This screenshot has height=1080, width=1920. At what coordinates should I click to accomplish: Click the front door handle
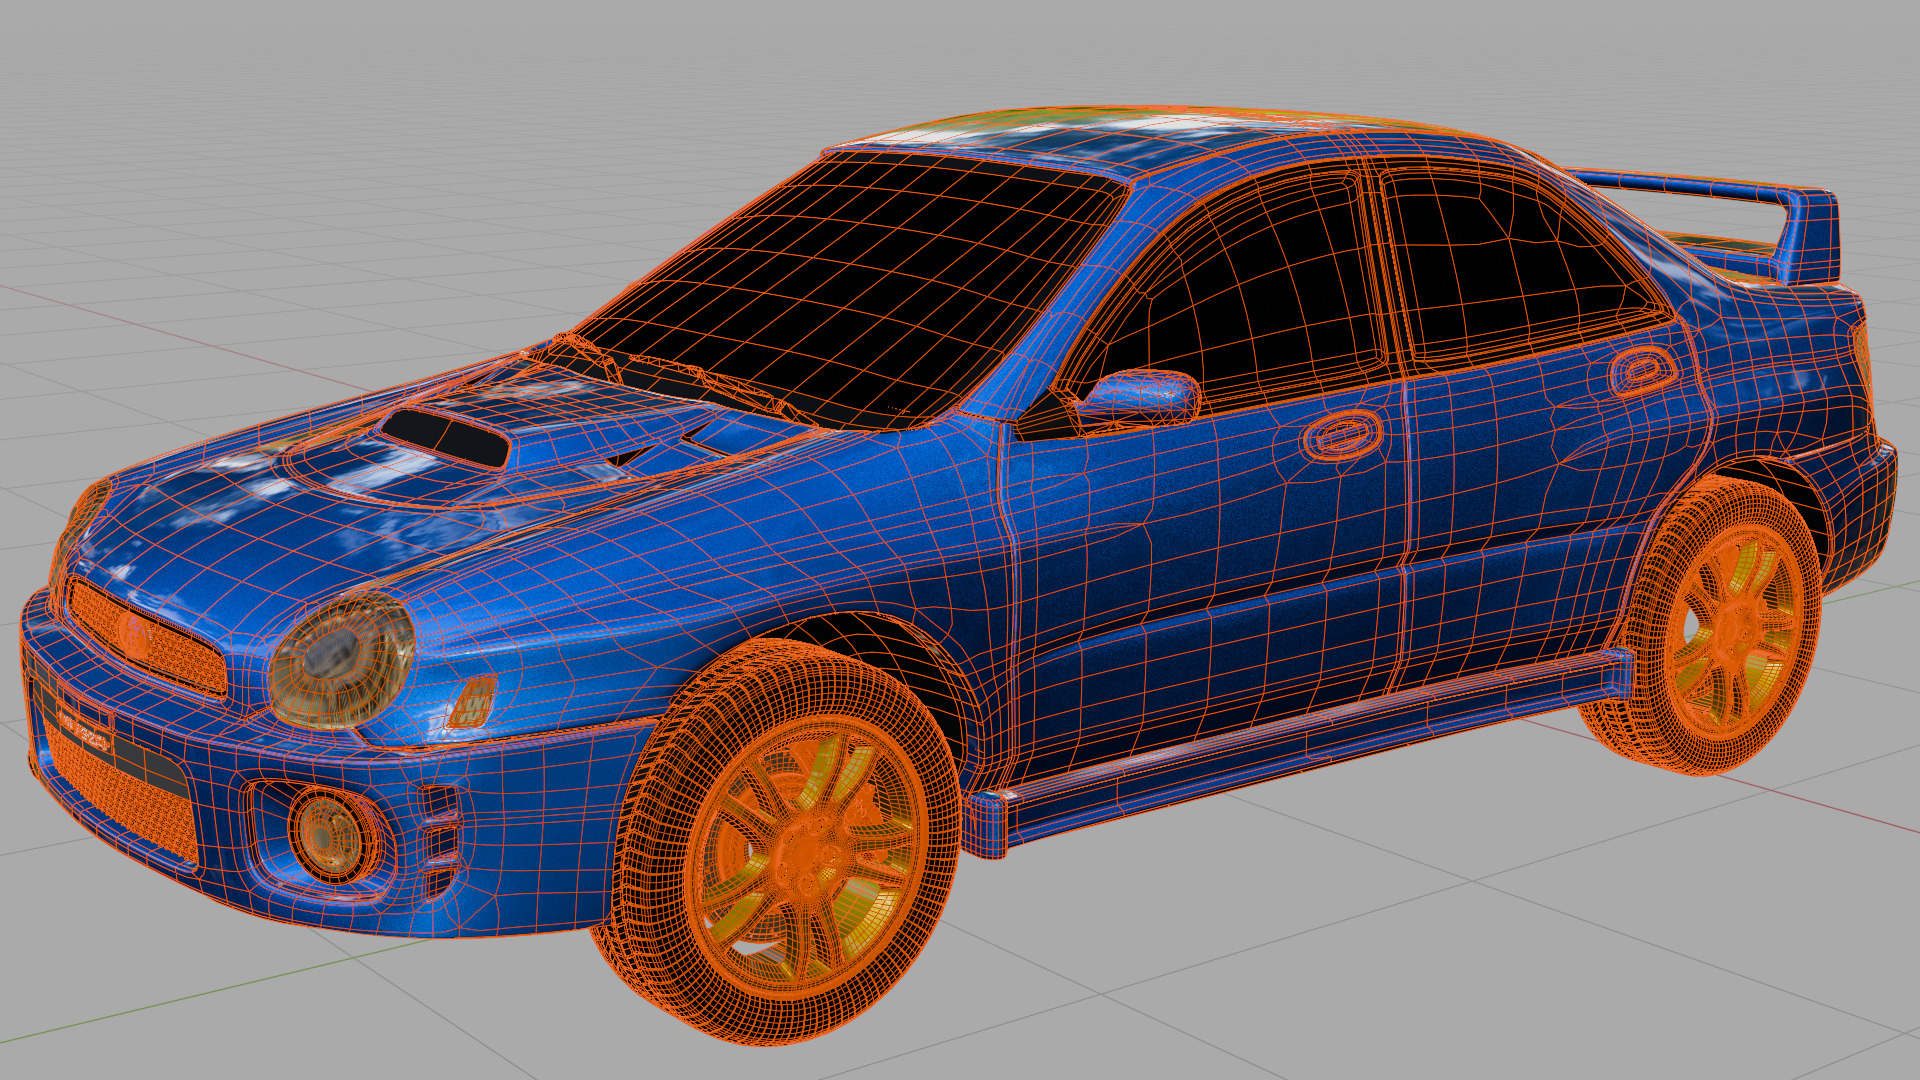tap(1342, 436)
